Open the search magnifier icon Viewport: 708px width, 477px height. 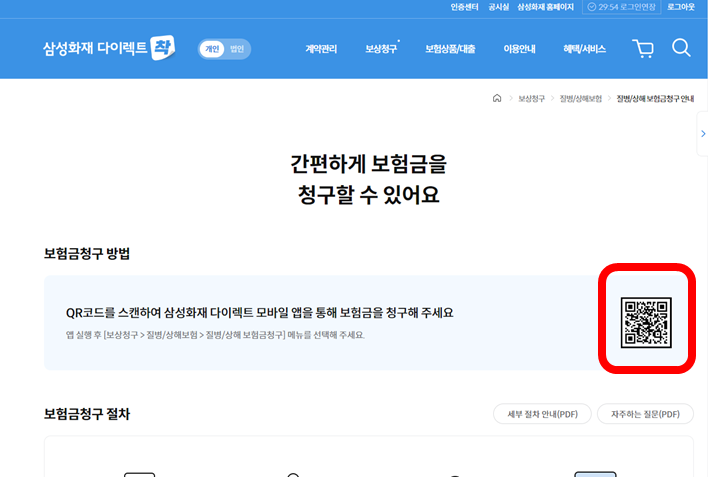click(681, 47)
